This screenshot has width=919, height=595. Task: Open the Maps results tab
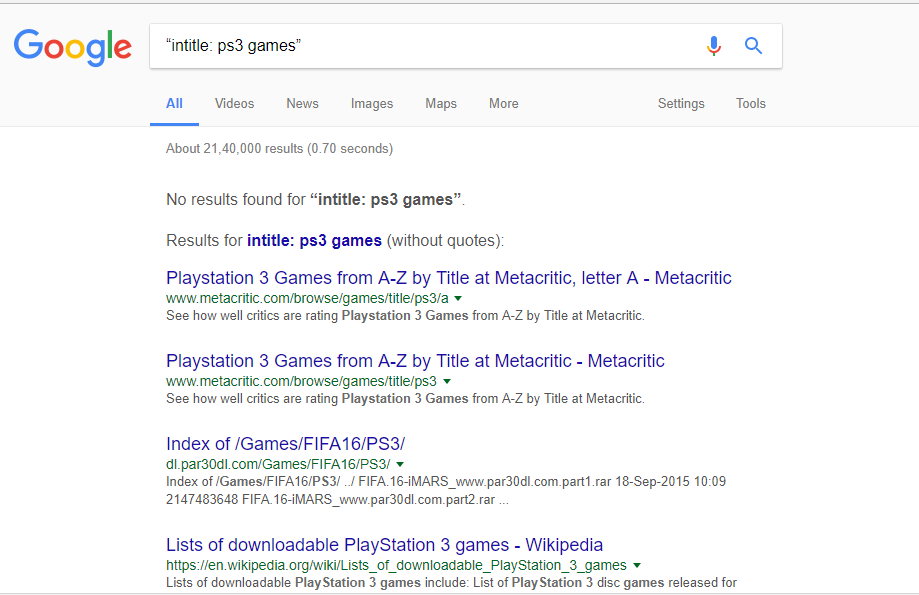click(441, 104)
